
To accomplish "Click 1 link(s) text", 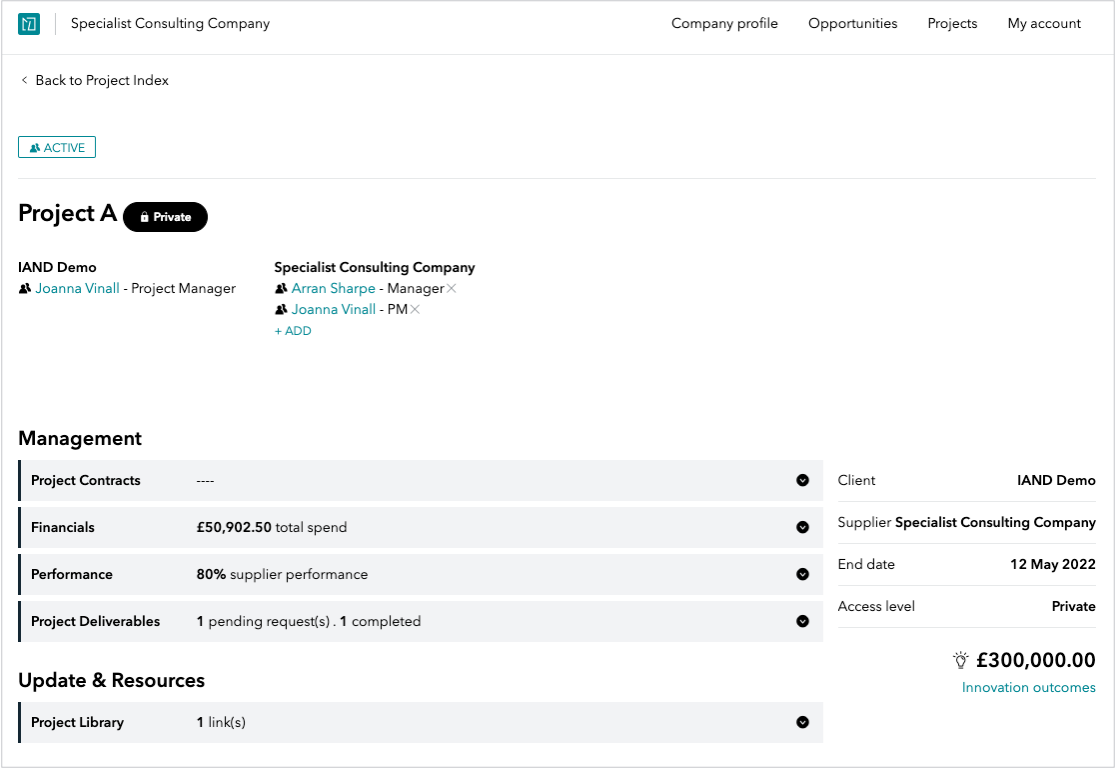I will tap(221, 722).
